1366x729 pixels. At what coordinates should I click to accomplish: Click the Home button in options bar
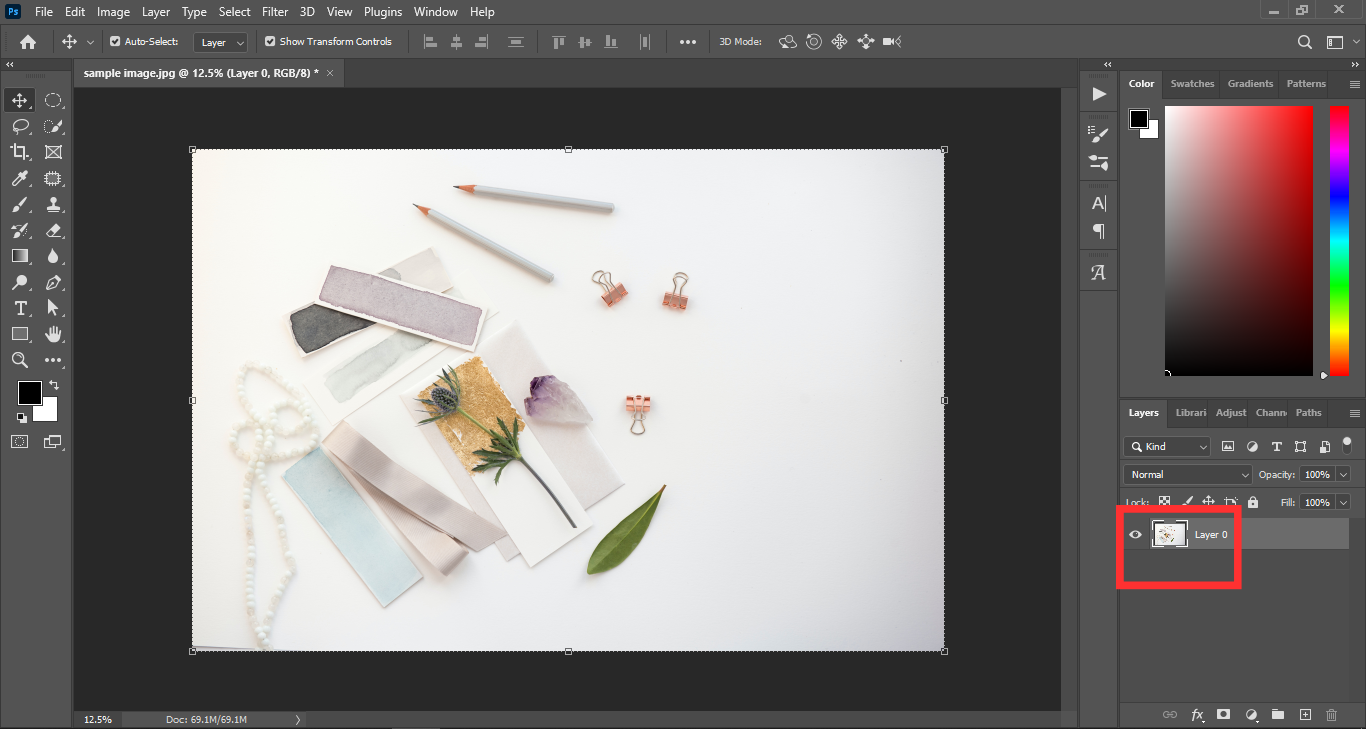[28, 42]
